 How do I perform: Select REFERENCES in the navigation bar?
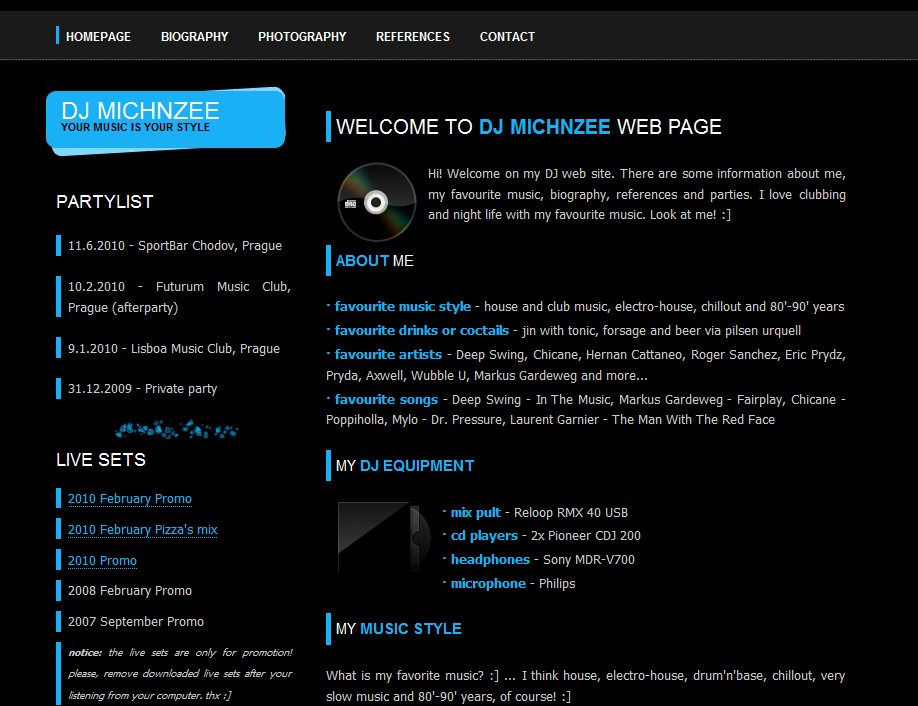[x=413, y=36]
